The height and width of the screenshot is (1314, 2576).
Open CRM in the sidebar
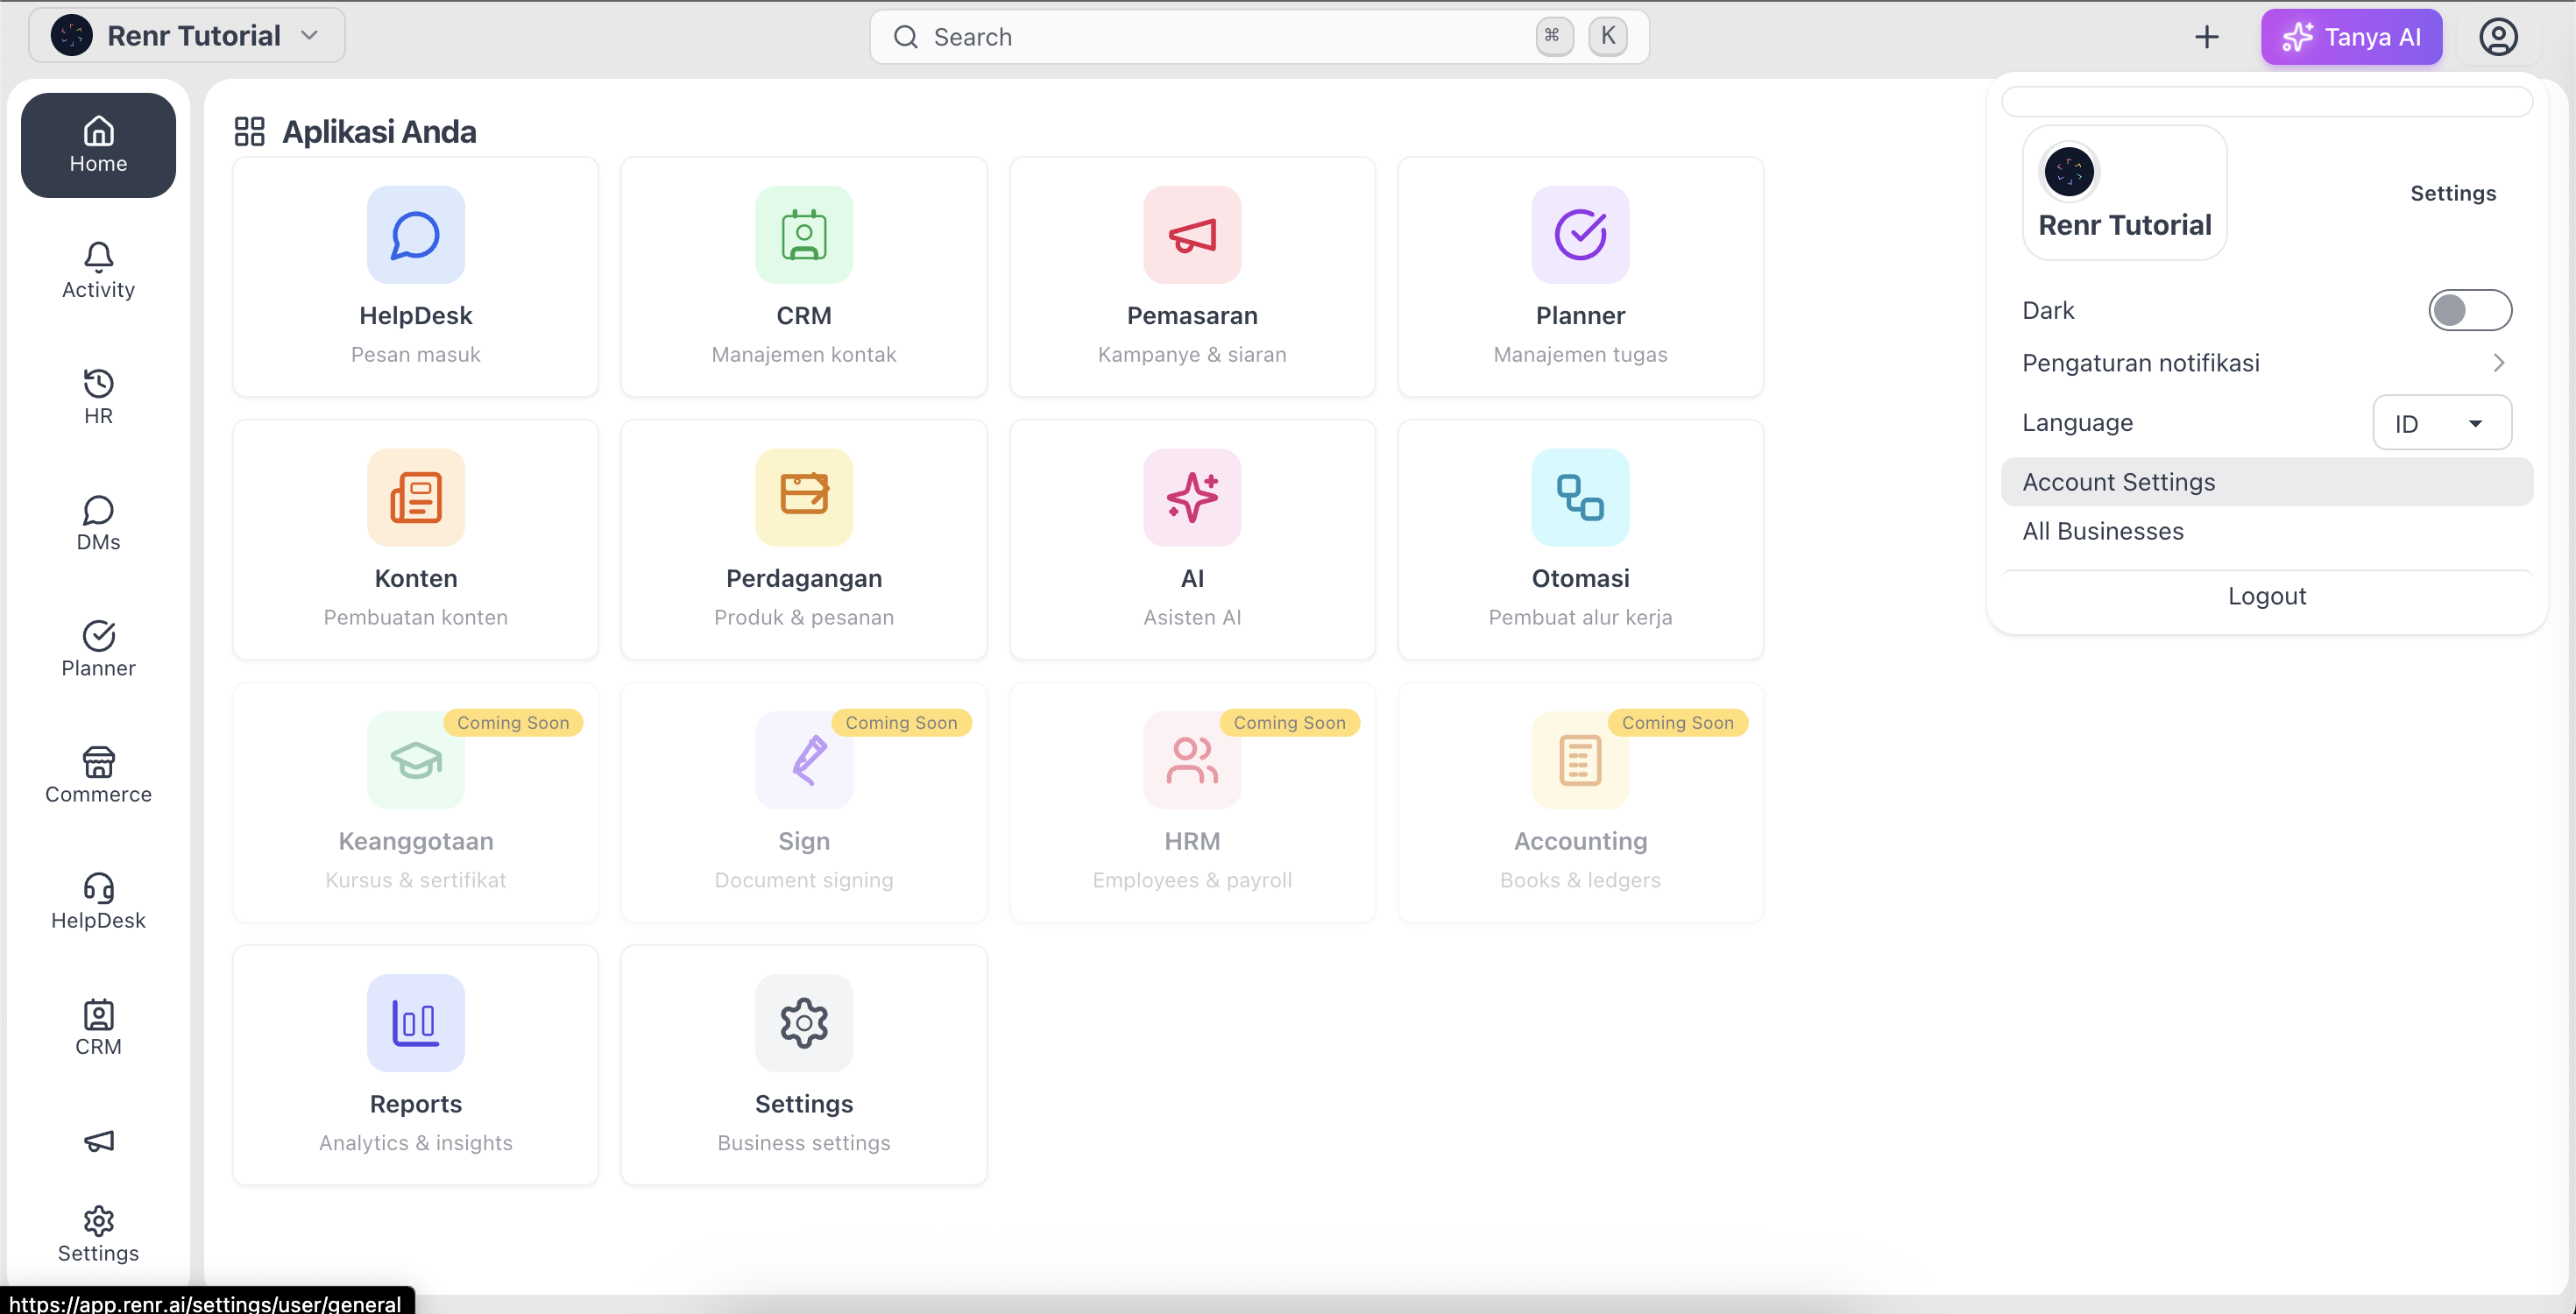tap(98, 1027)
